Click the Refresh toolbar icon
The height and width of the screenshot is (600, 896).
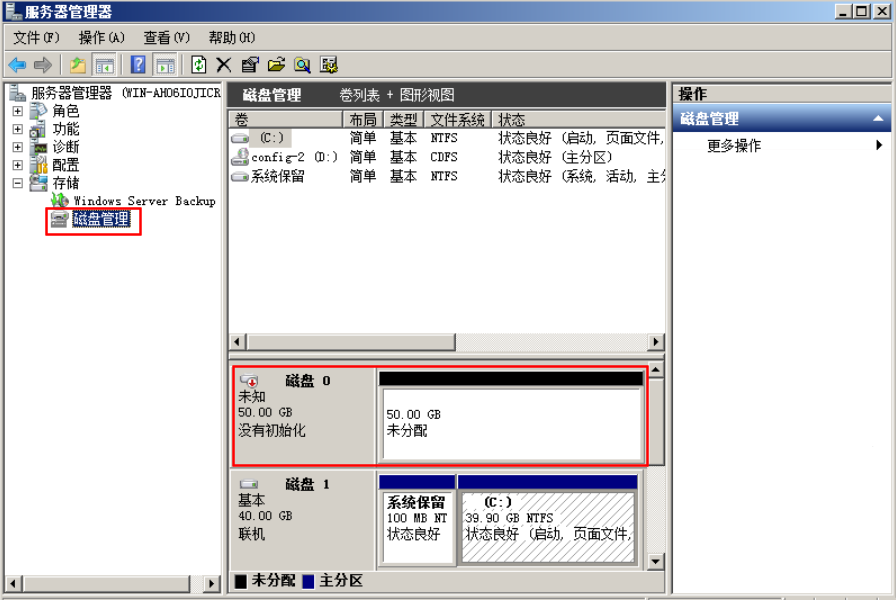click(x=199, y=65)
